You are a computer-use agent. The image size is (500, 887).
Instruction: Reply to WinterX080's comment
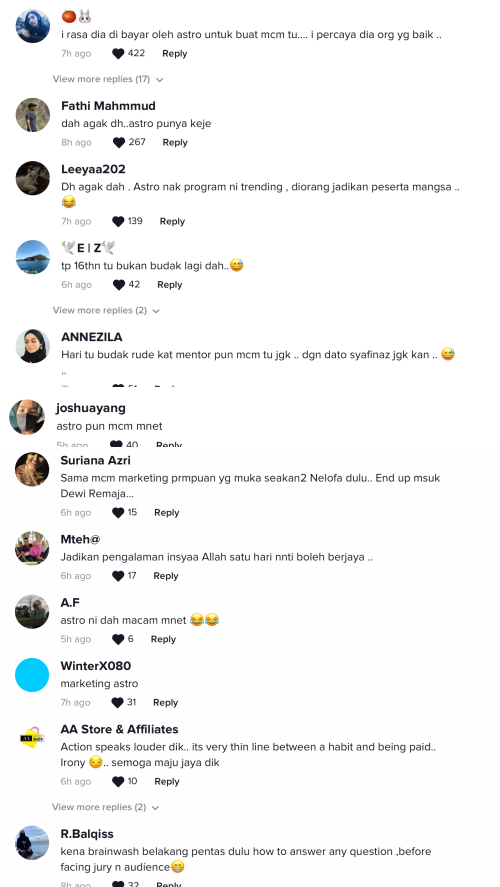point(165,703)
